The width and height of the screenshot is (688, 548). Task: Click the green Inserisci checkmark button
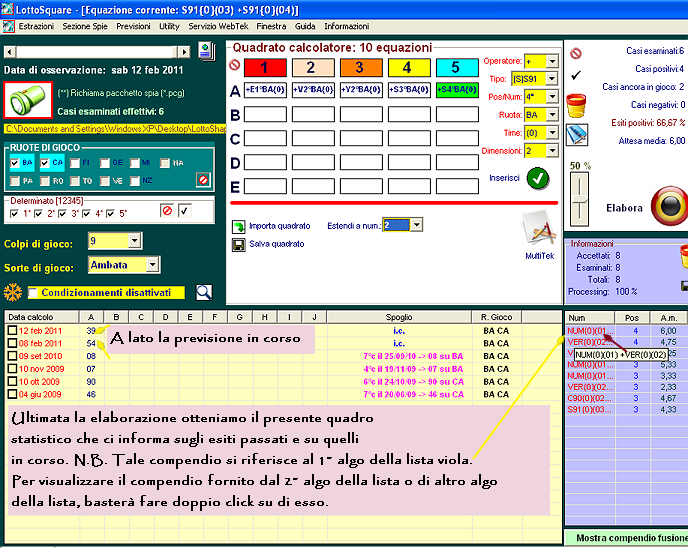(538, 178)
